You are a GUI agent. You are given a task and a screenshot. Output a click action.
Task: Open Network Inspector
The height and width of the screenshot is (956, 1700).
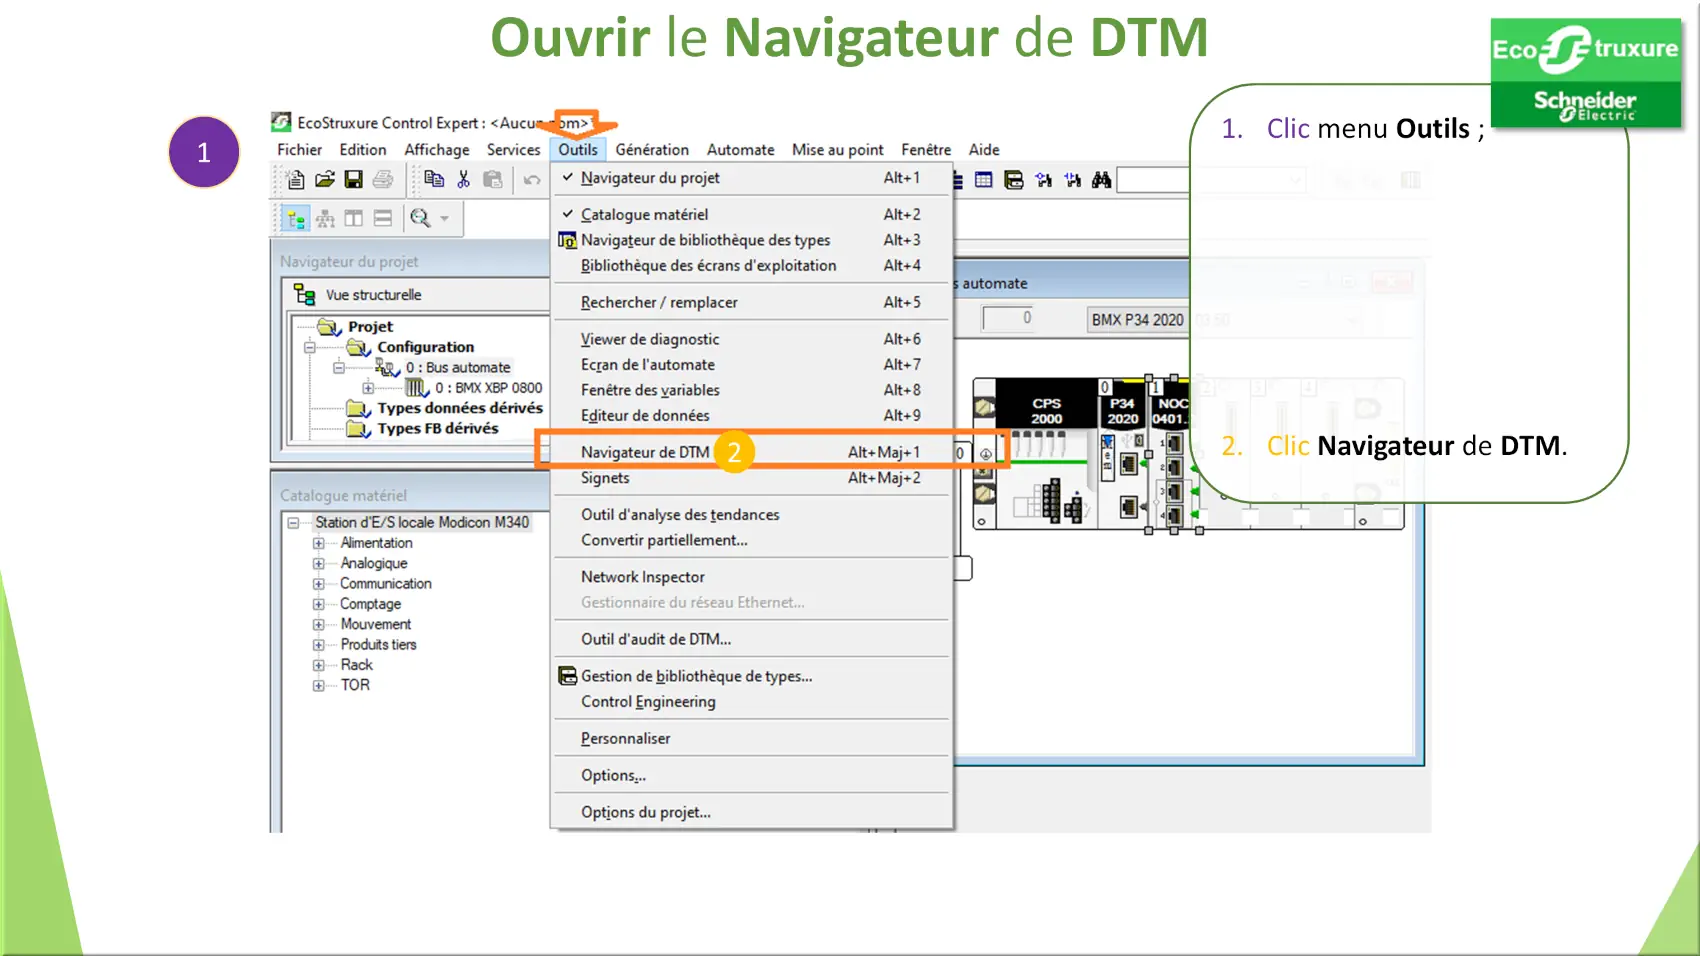(750, 577)
